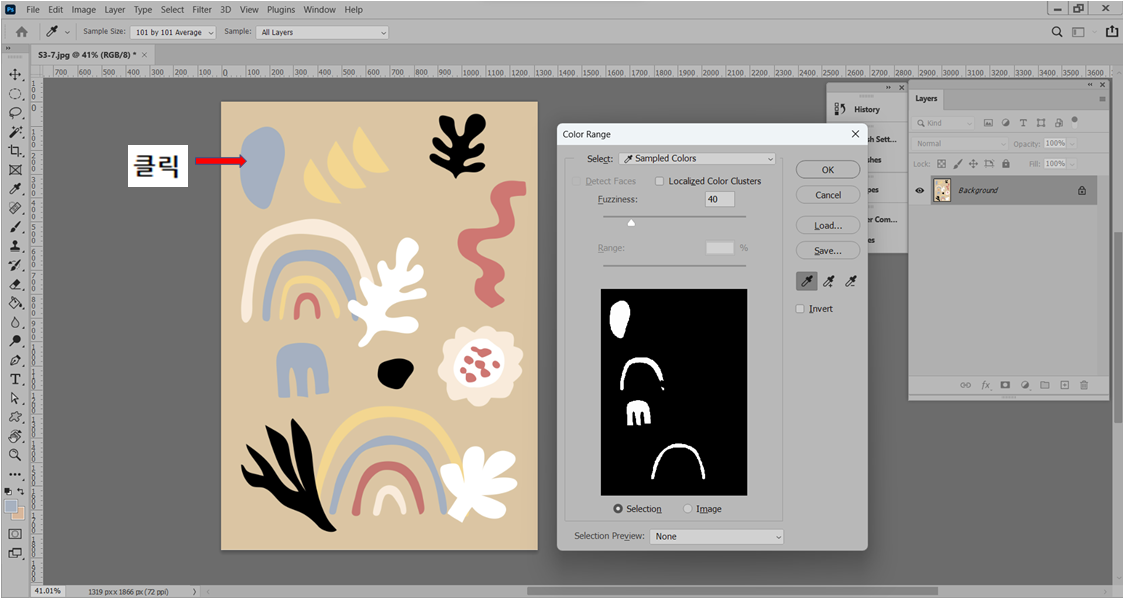This screenshot has width=1124, height=599.
Task: Open Search icon at top right
Action: (1057, 32)
